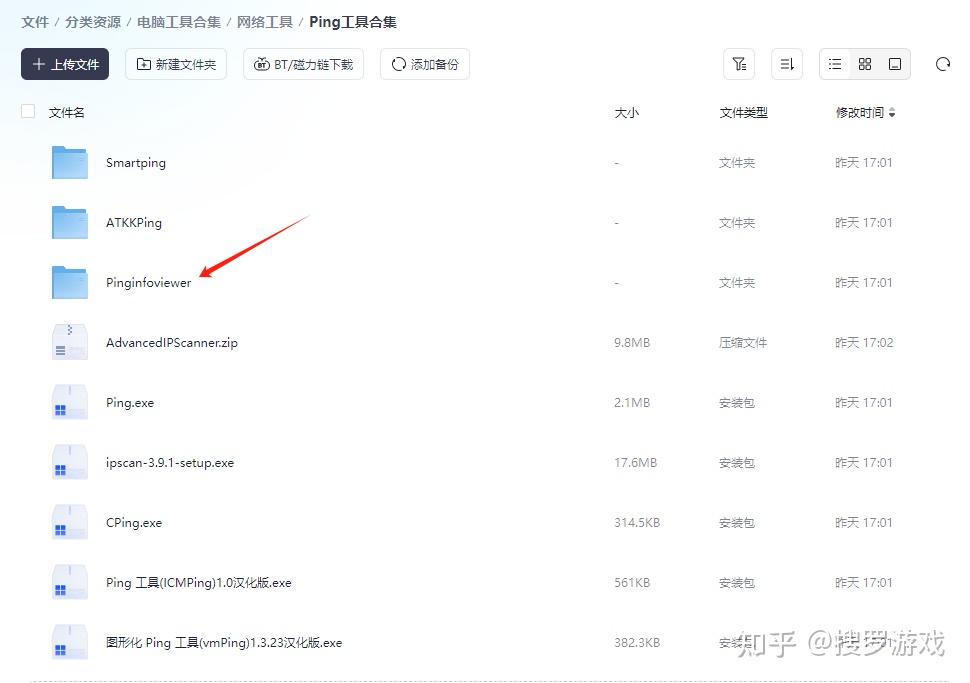Refresh the file list
The height and width of the screenshot is (683, 970).
943,63
